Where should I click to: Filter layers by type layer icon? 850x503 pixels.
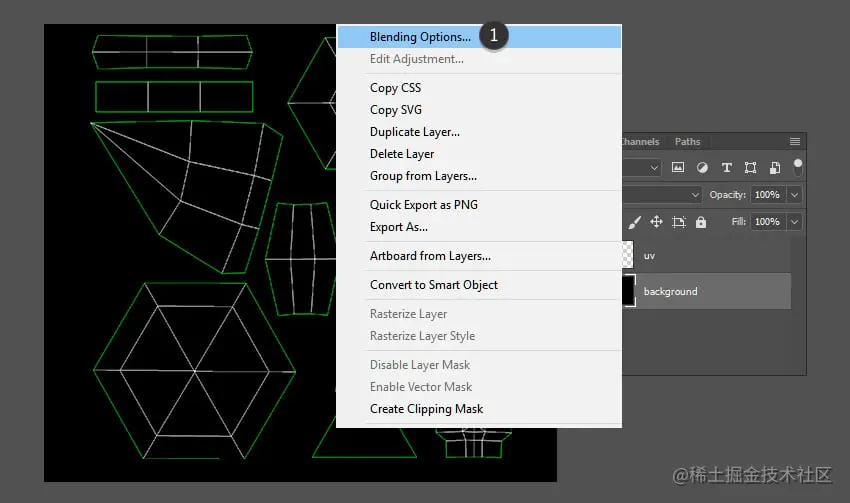click(x=726, y=167)
